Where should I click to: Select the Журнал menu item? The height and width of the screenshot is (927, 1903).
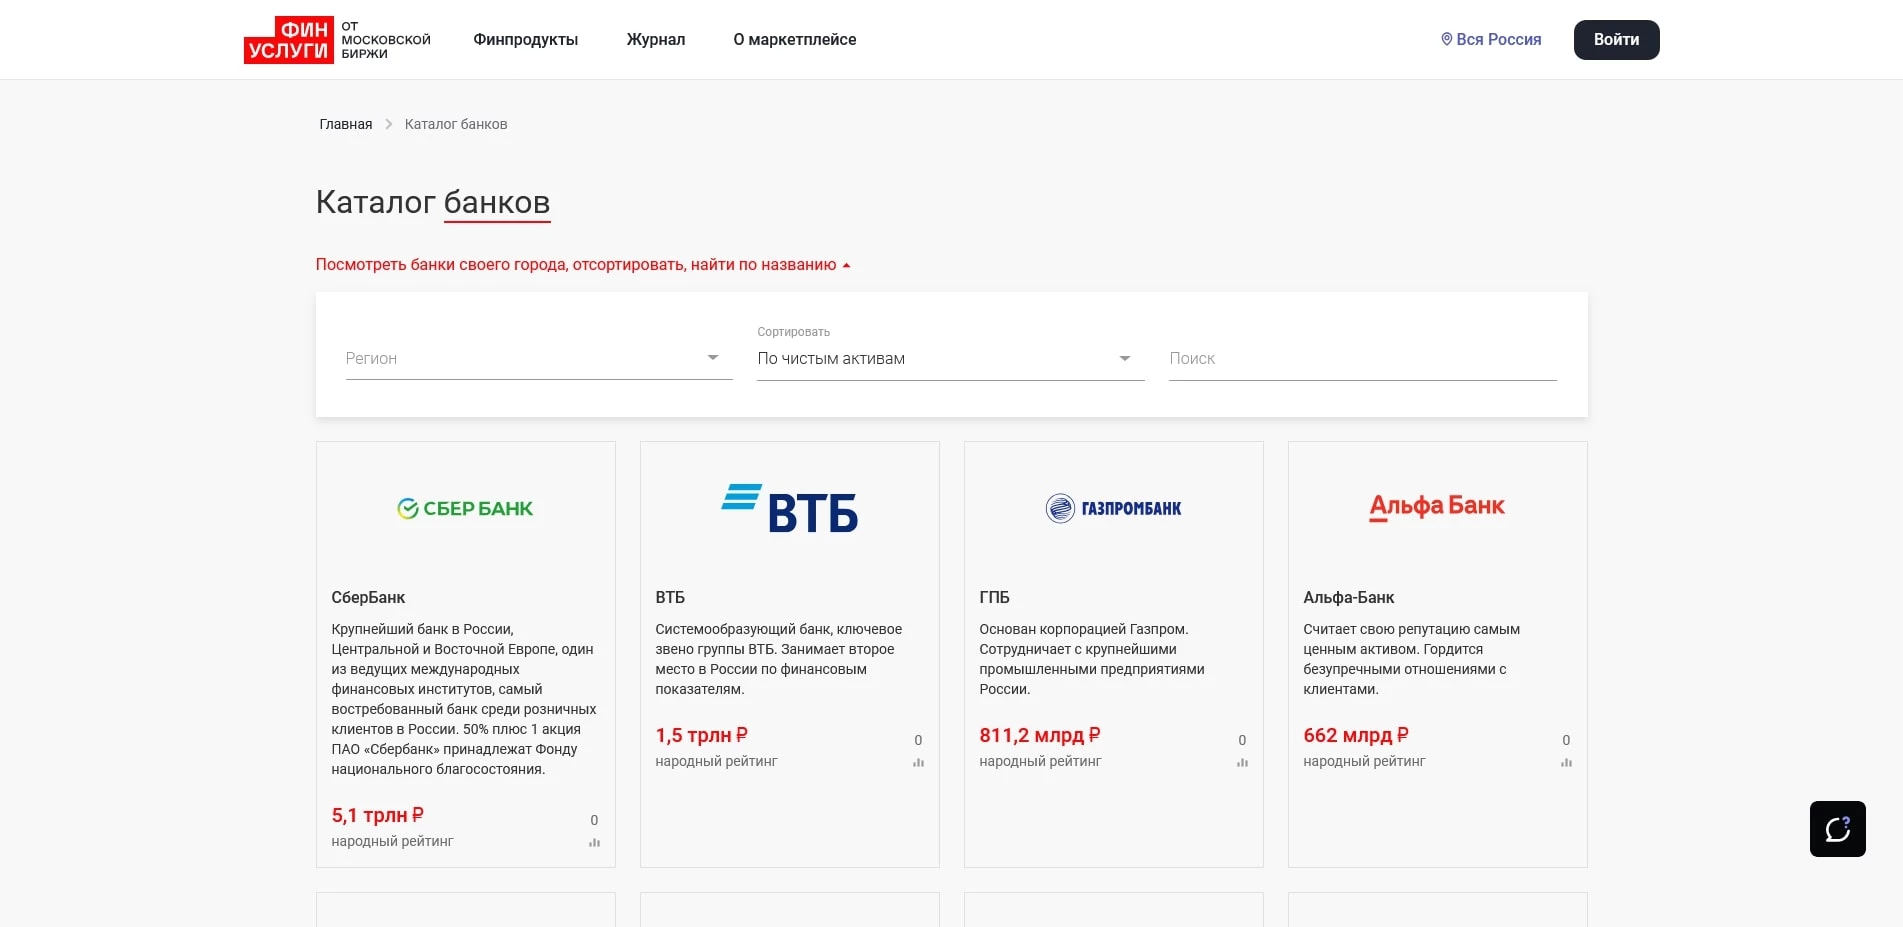point(655,39)
